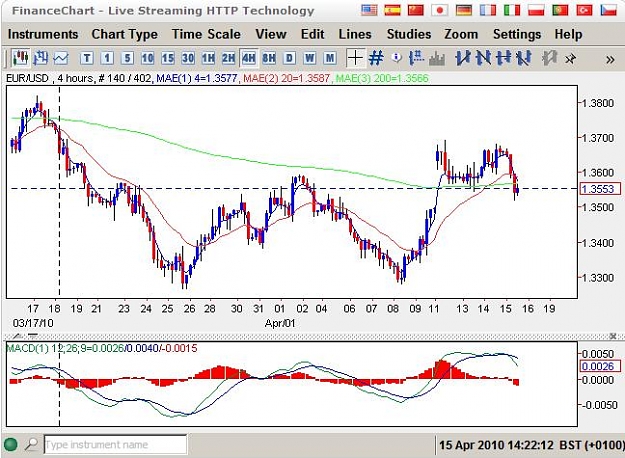Click the green connection status indicator

point(11,444)
